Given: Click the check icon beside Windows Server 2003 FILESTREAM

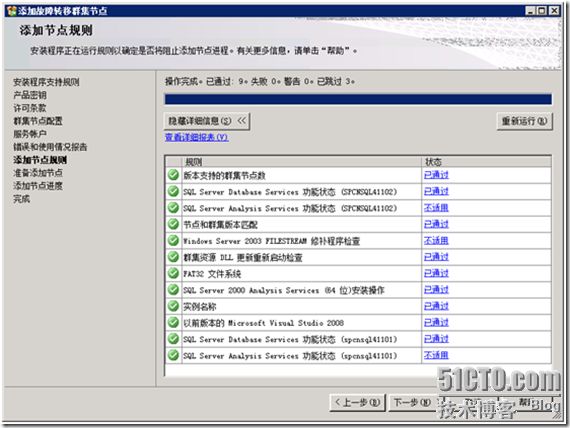Looking at the screenshot, I should (x=173, y=240).
